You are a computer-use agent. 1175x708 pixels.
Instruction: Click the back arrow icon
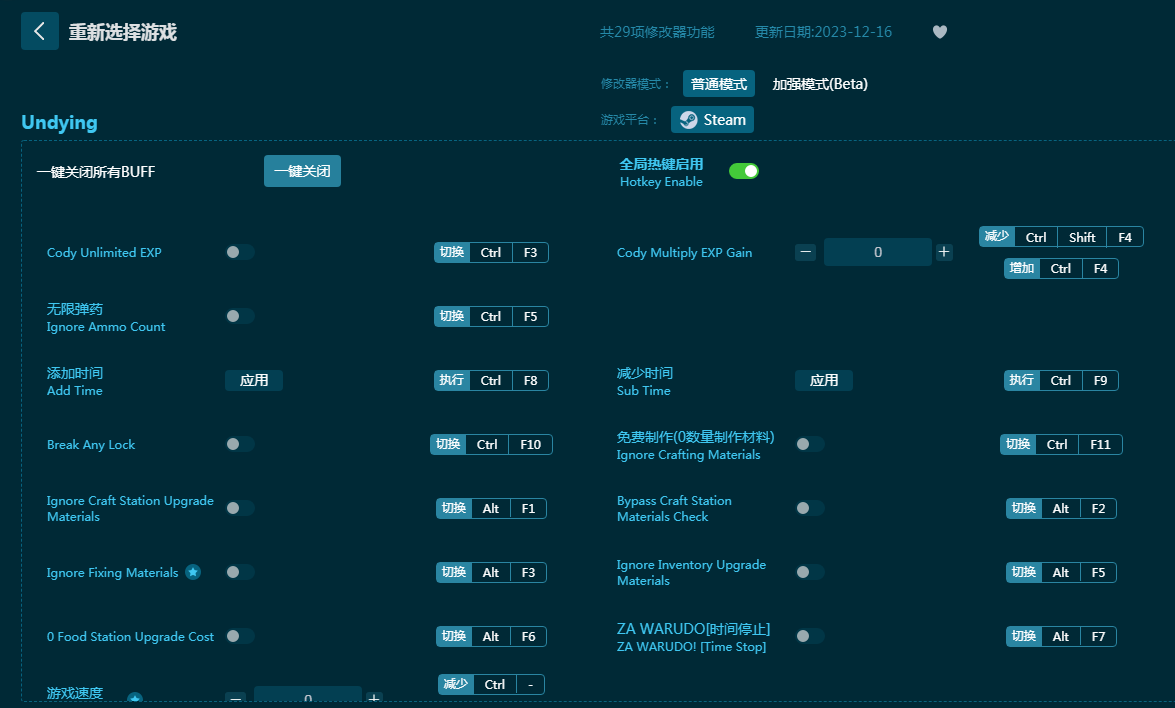(x=40, y=31)
